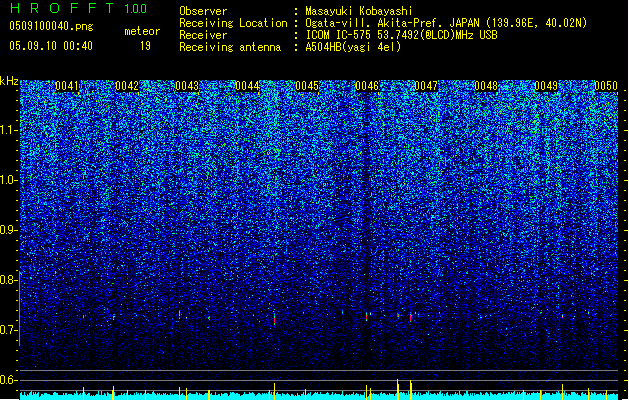The width and height of the screenshot is (629, 400).
Task: Click the Ogata-vill. Akita-Pref. JAPAN location text
Action: (x=446, y=23)
